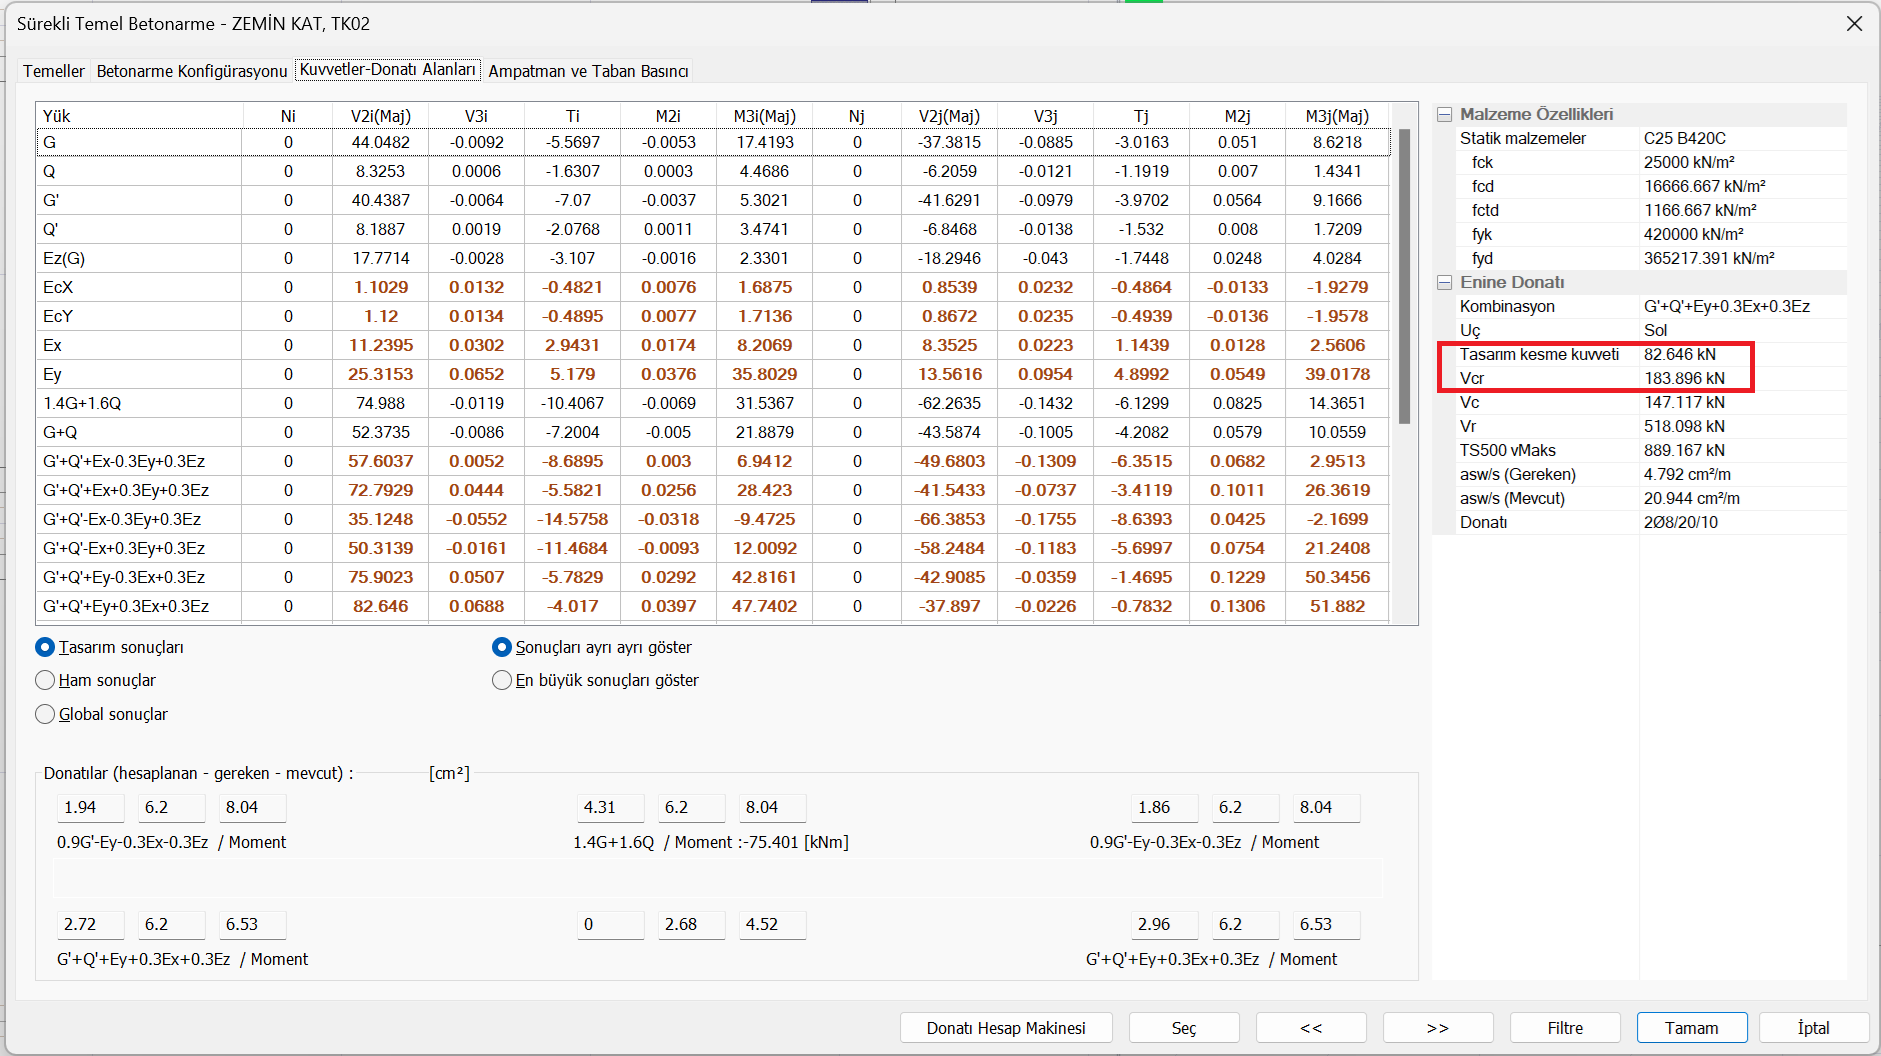Open the Donatı Hesap Makinesi
This screenshot has height=1056, width=1881.
pos(1006,1028)
